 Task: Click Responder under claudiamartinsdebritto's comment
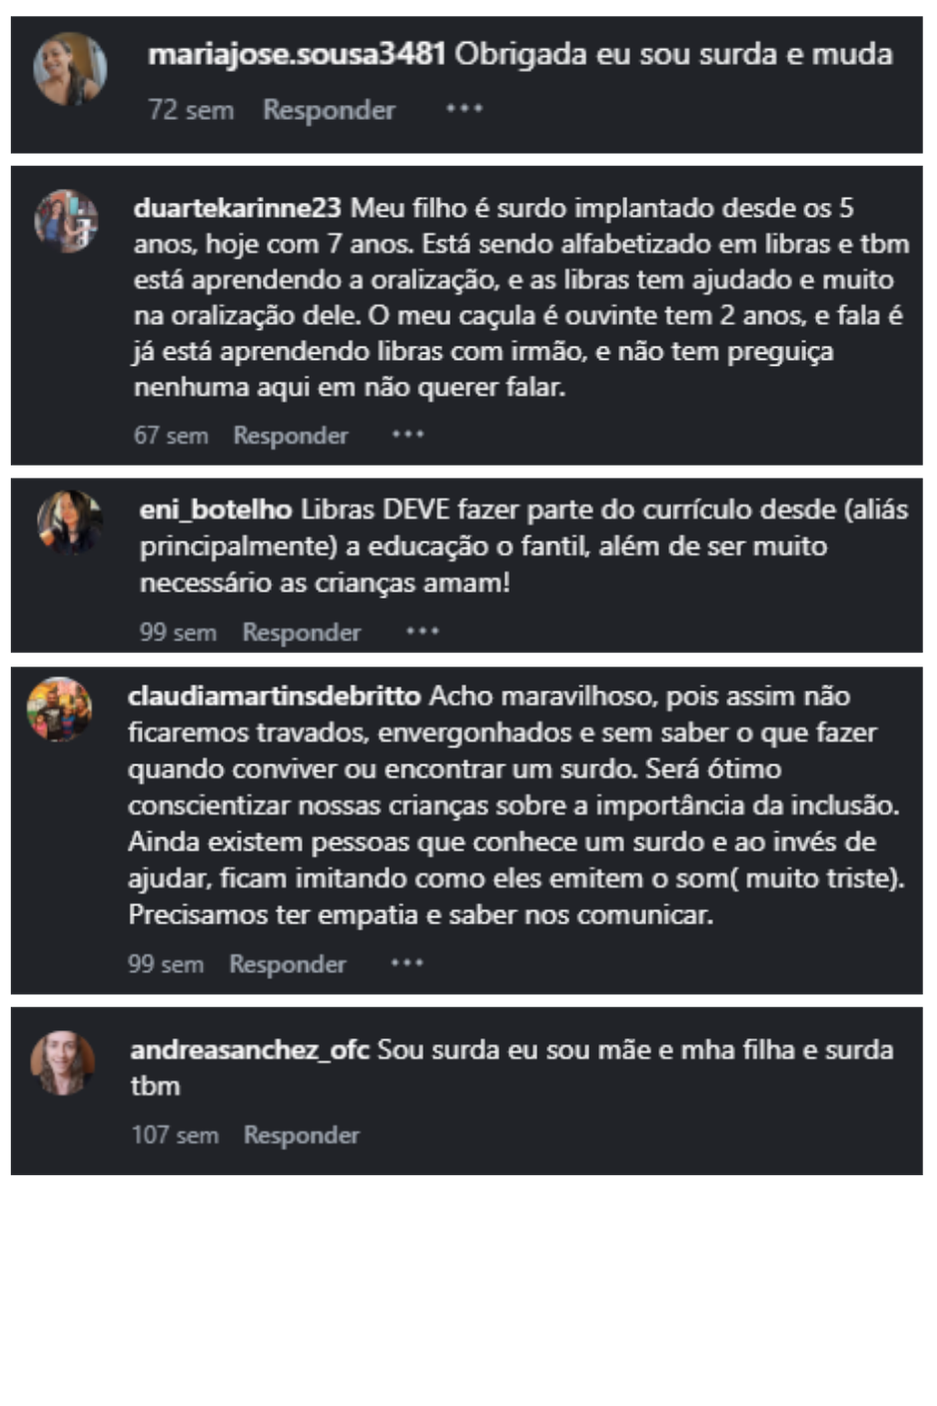pos(287,965)
